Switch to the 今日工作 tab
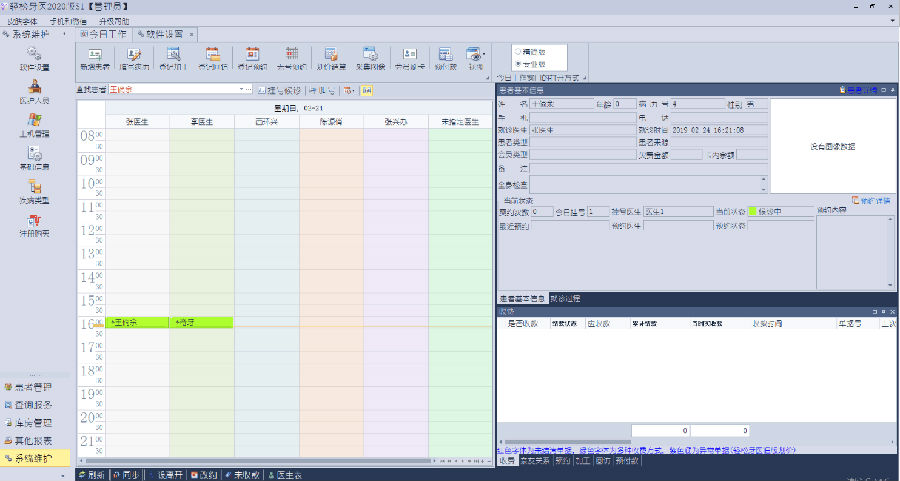 (x=104, y=33)
